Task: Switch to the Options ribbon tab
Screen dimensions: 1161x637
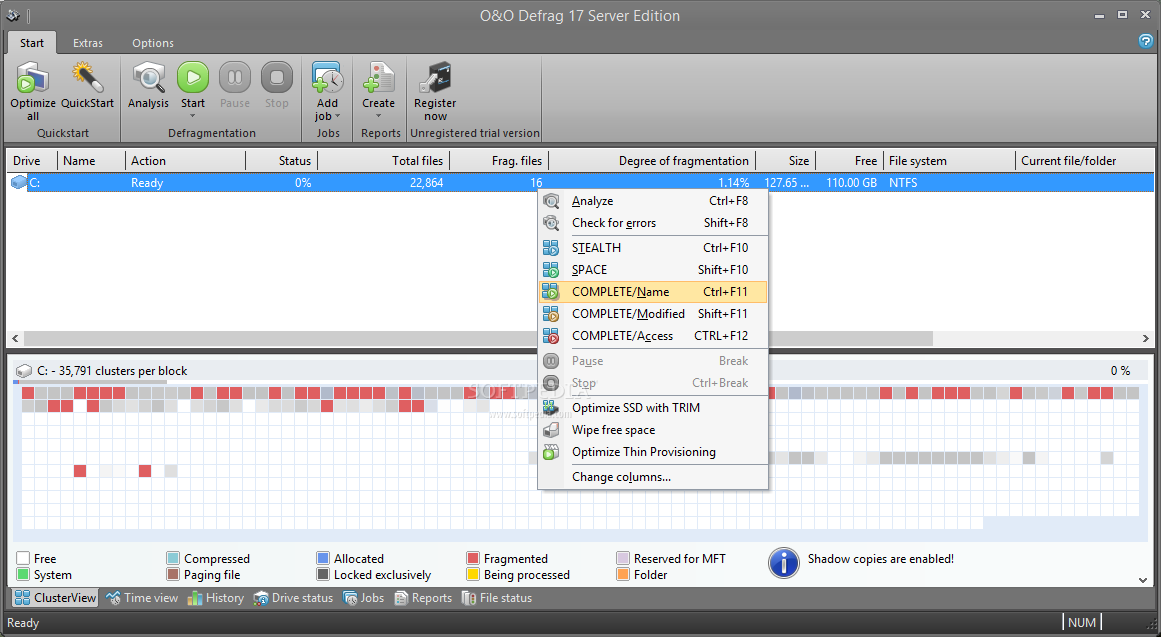Action: (153, 43)
